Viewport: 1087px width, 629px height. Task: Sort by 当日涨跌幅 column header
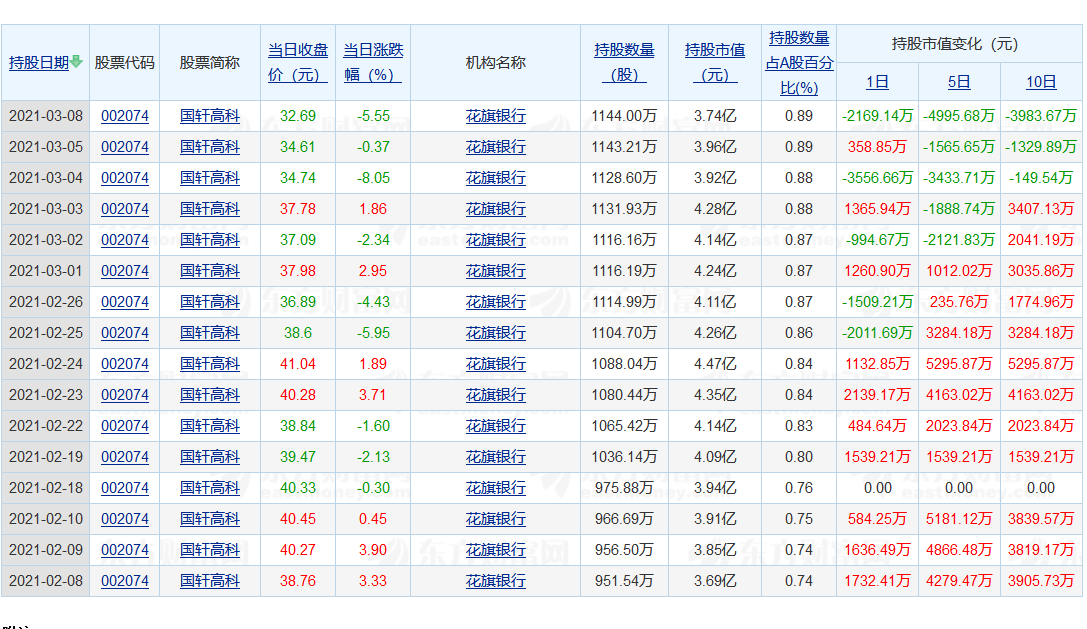373,62
